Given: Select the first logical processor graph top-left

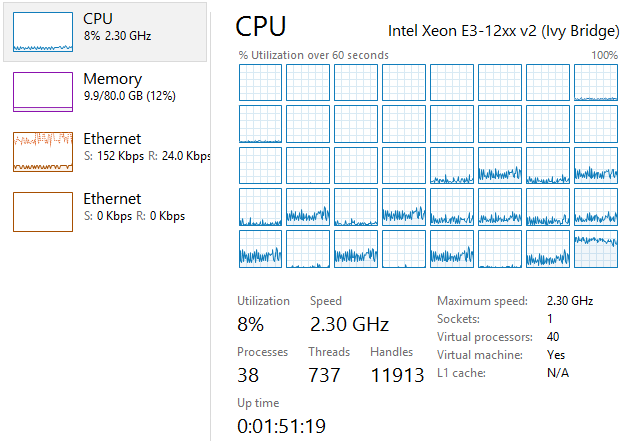Looking at the screenshot, I should [260, 82].
